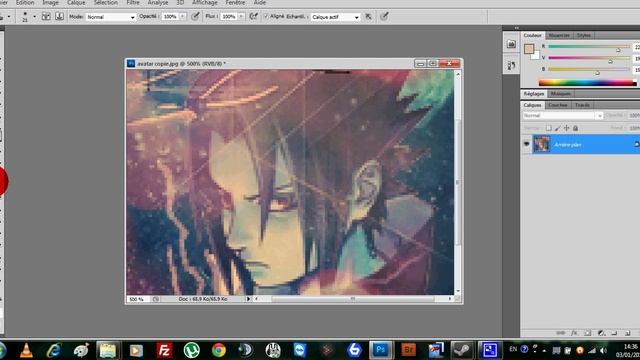640x360 pixels.
Task: Open FileZilla from the taskbar
Action: coord(164,350)
